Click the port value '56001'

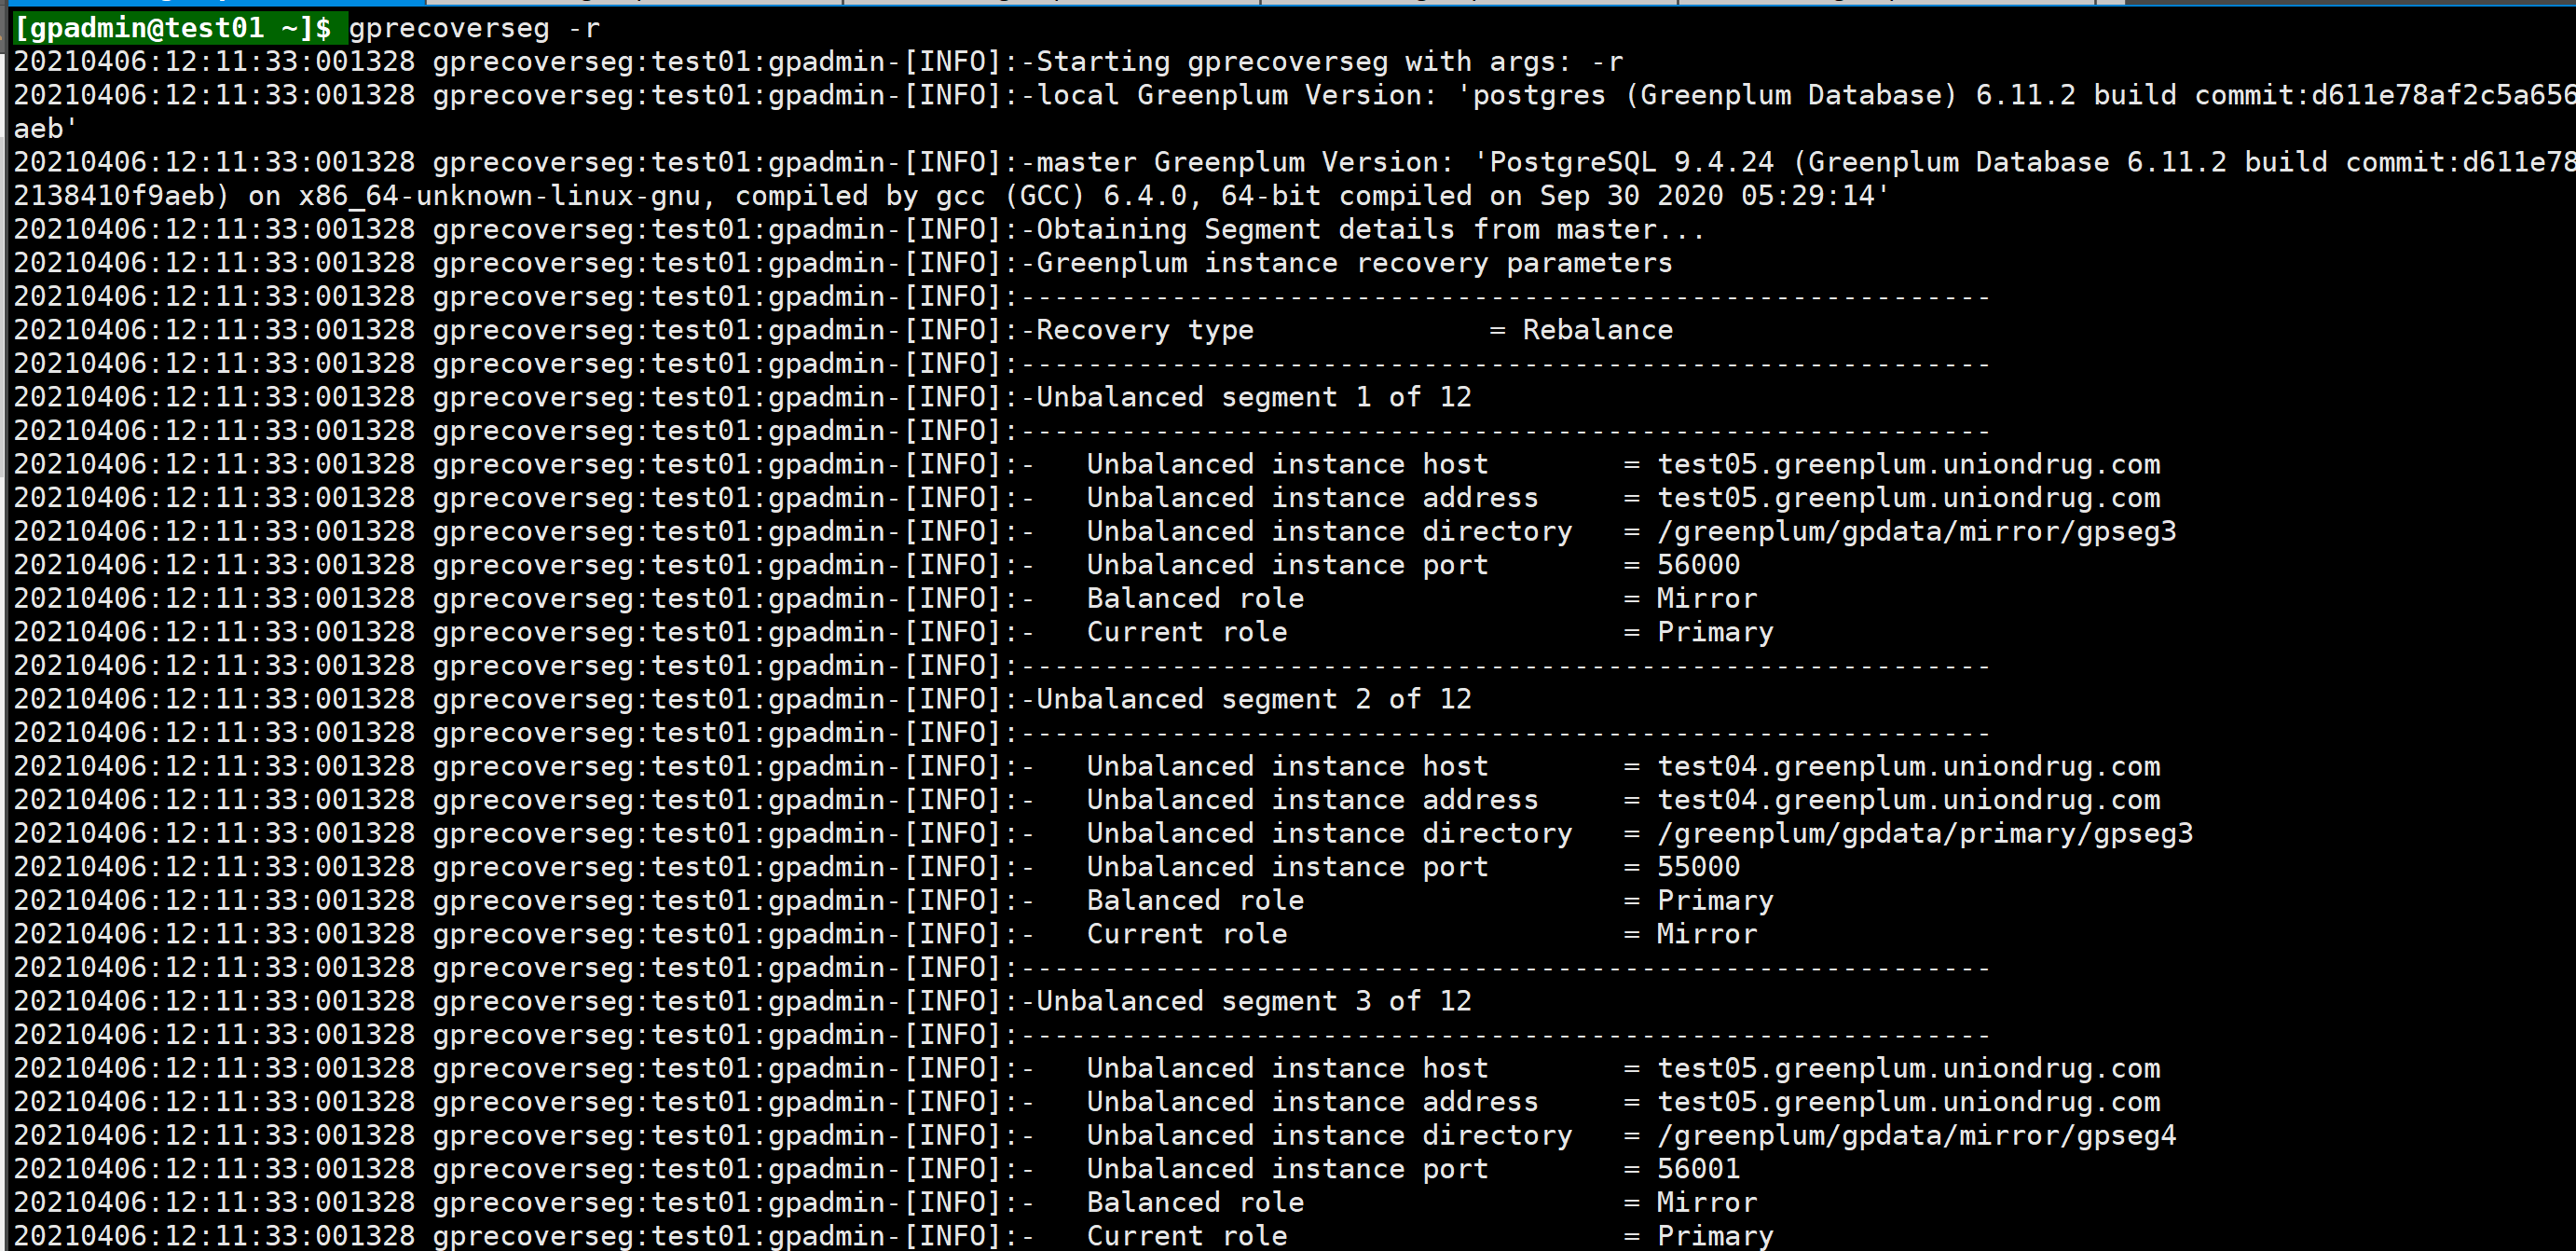1699,1169
